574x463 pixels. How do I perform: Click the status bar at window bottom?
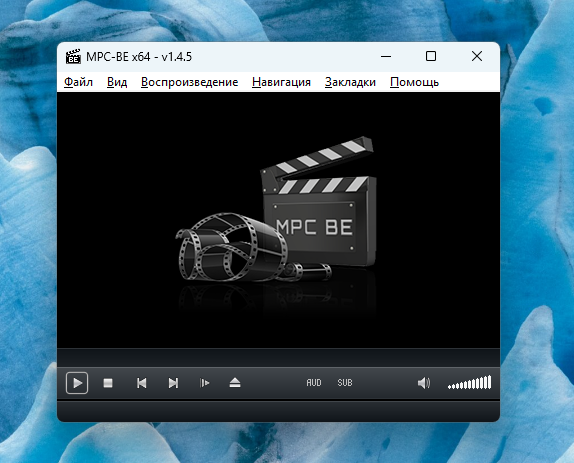pos(278,411)
